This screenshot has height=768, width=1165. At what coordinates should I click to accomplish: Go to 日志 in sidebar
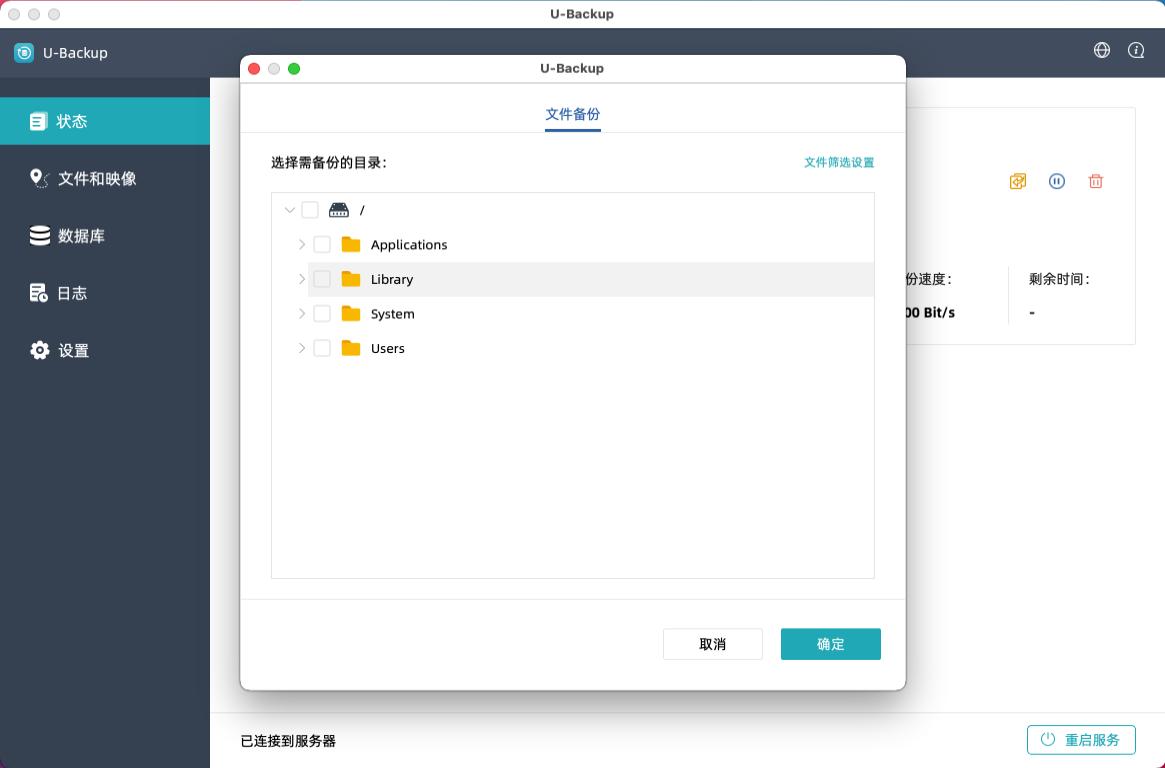coord(72,293)
